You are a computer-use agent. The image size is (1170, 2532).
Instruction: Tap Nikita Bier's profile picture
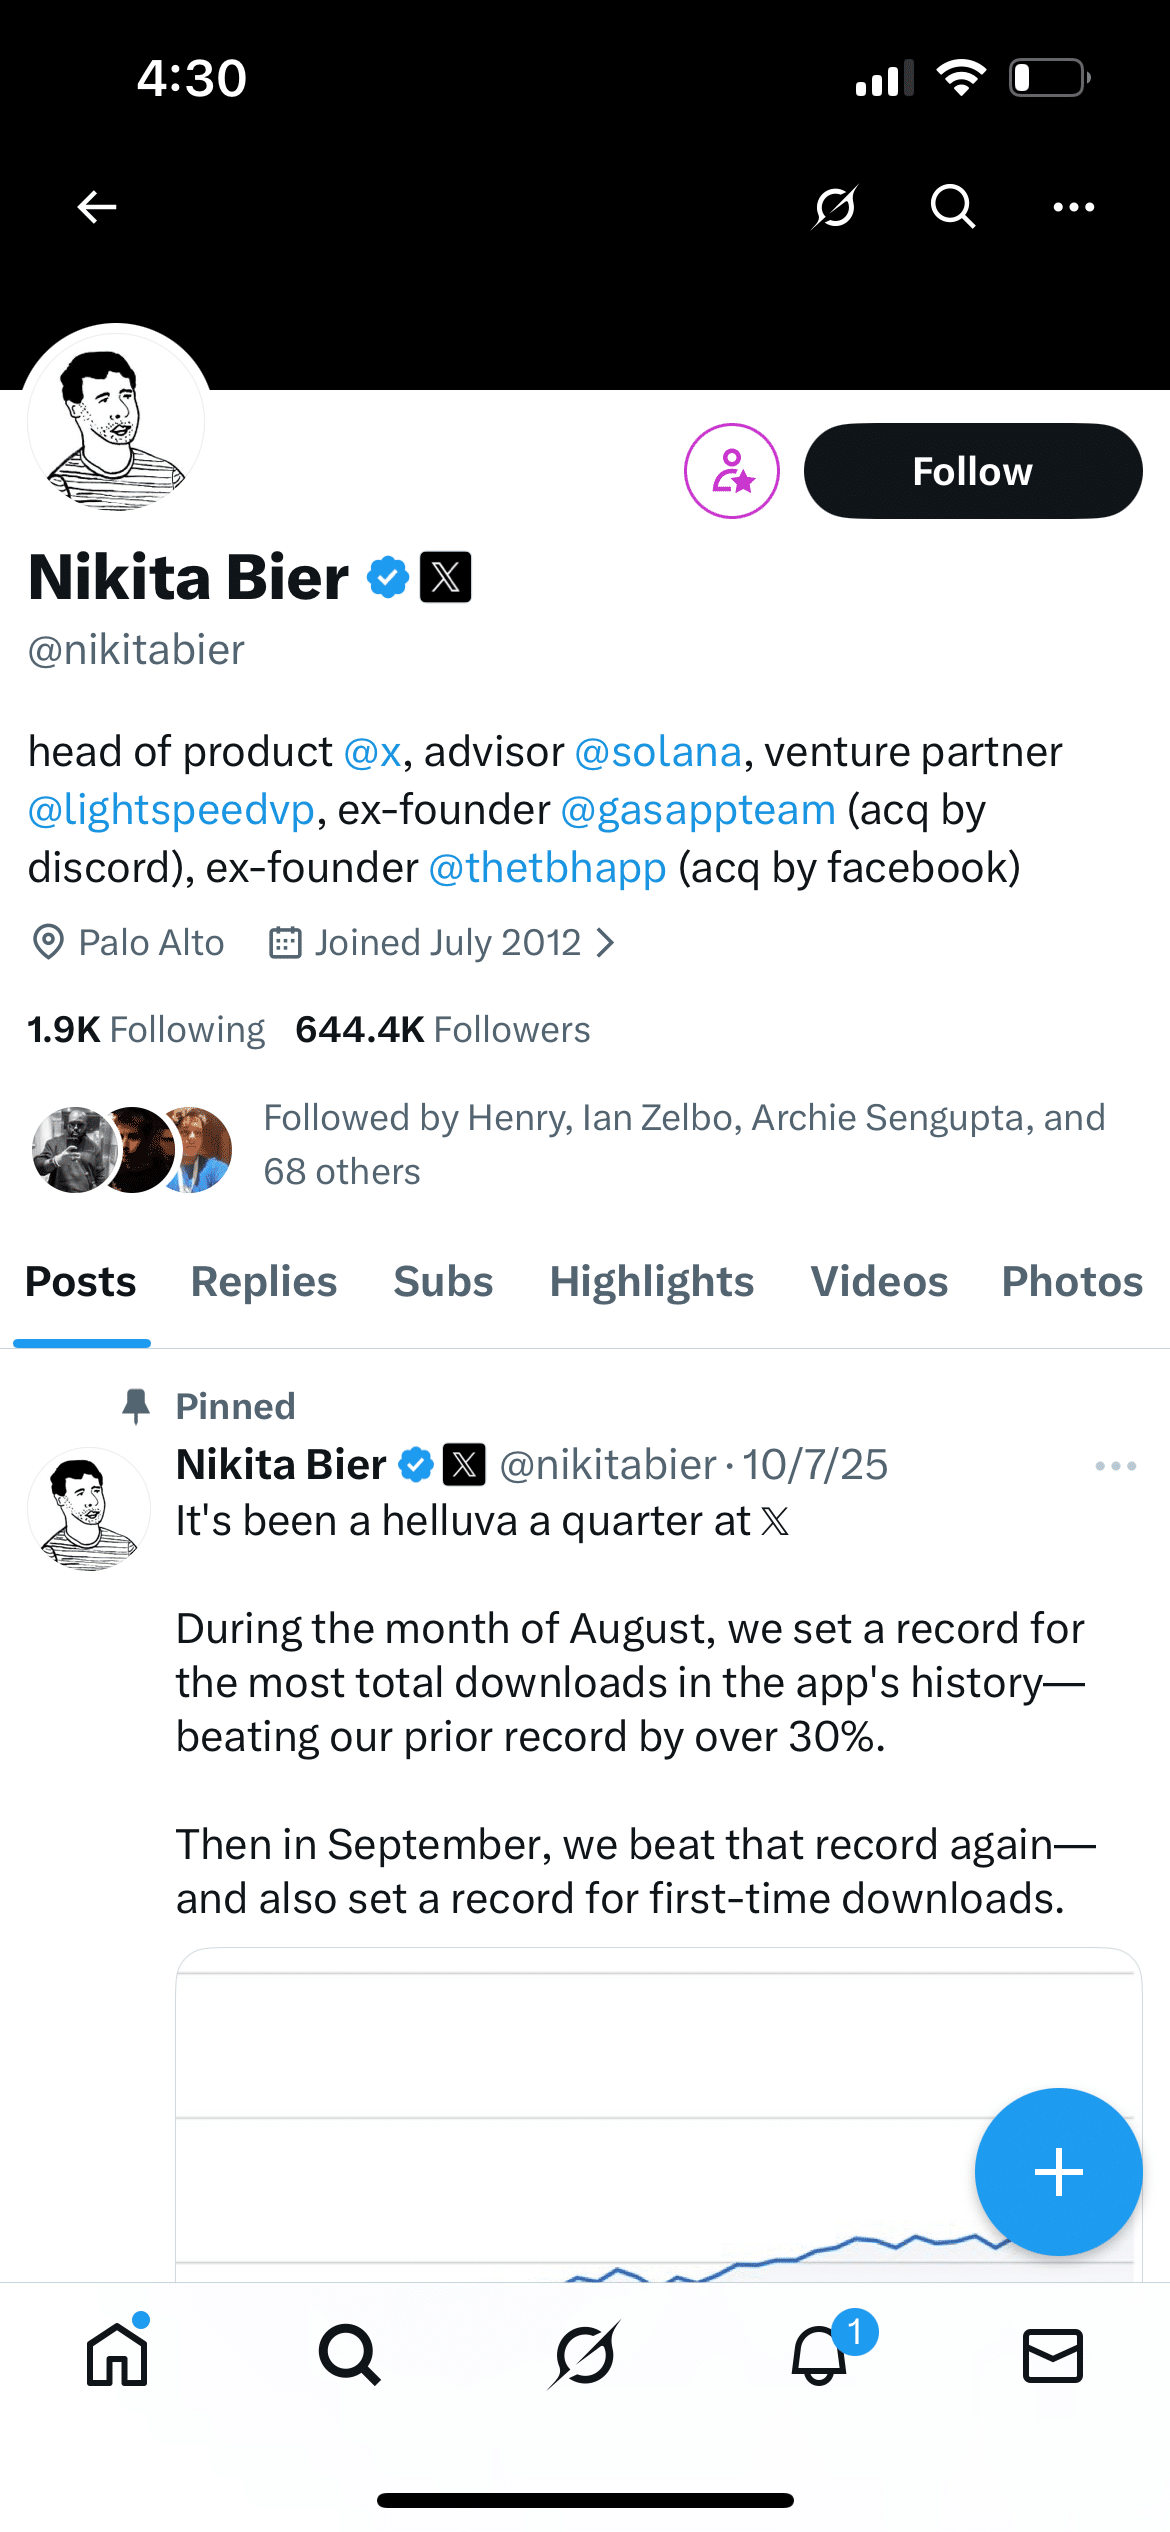[116, 422]
